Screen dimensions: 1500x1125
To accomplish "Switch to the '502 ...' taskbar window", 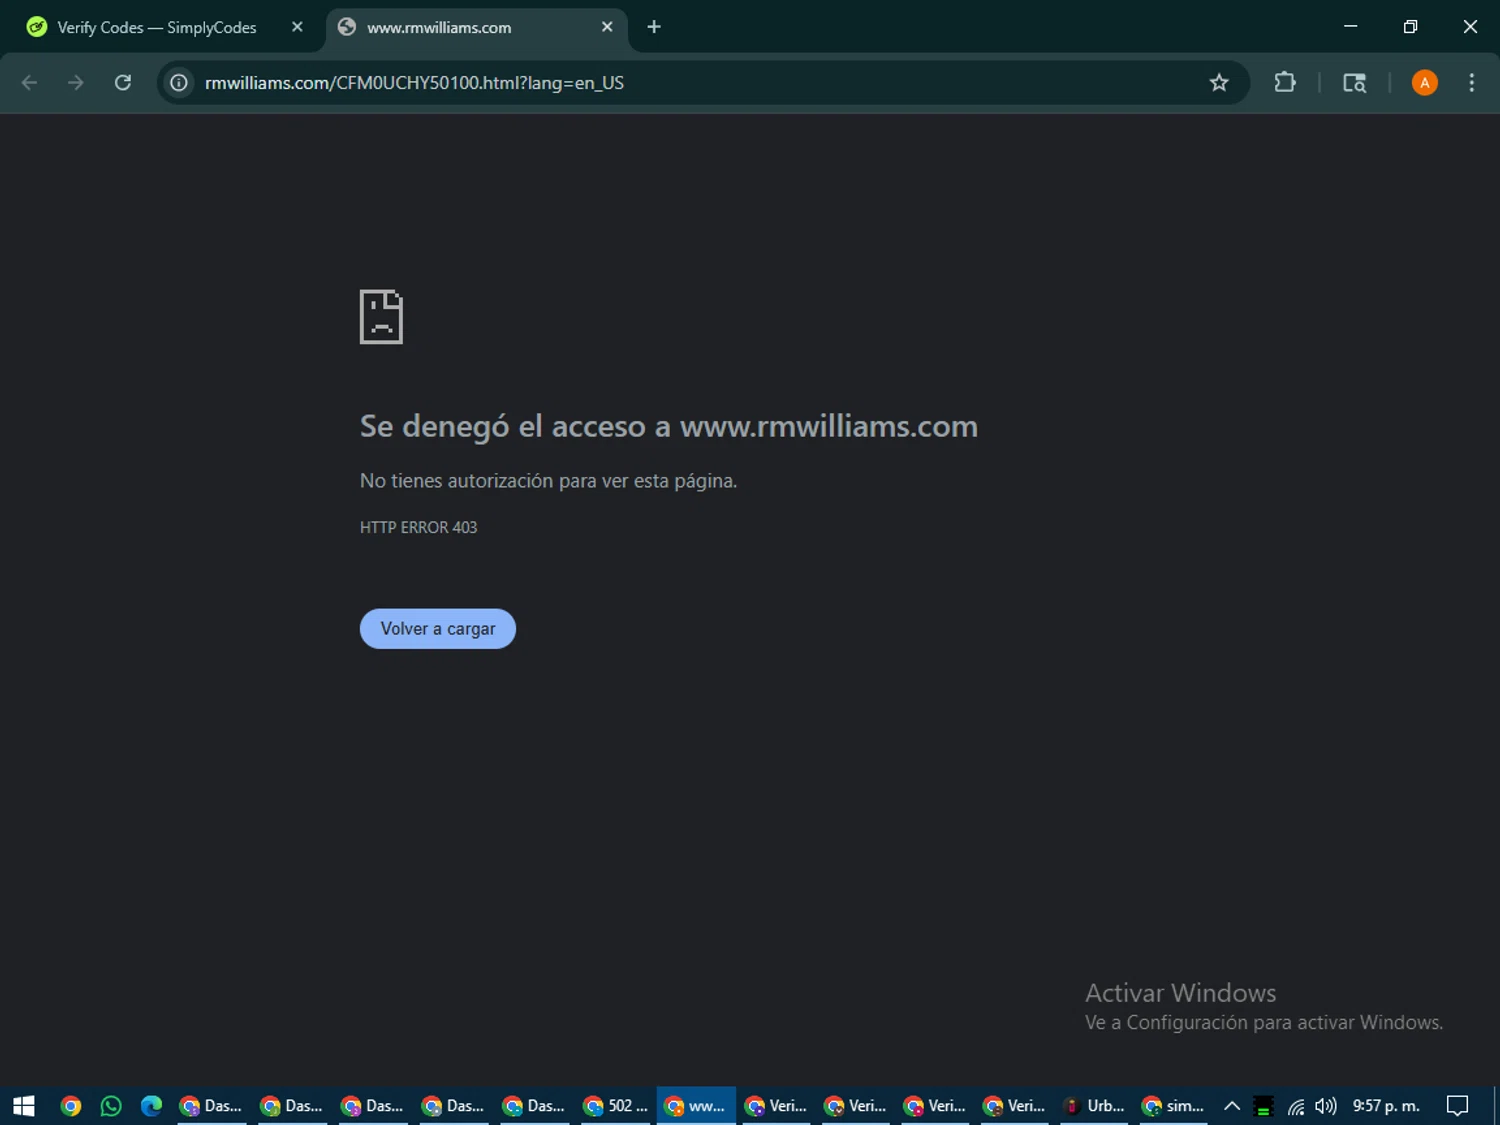I will coord(615,1105).
